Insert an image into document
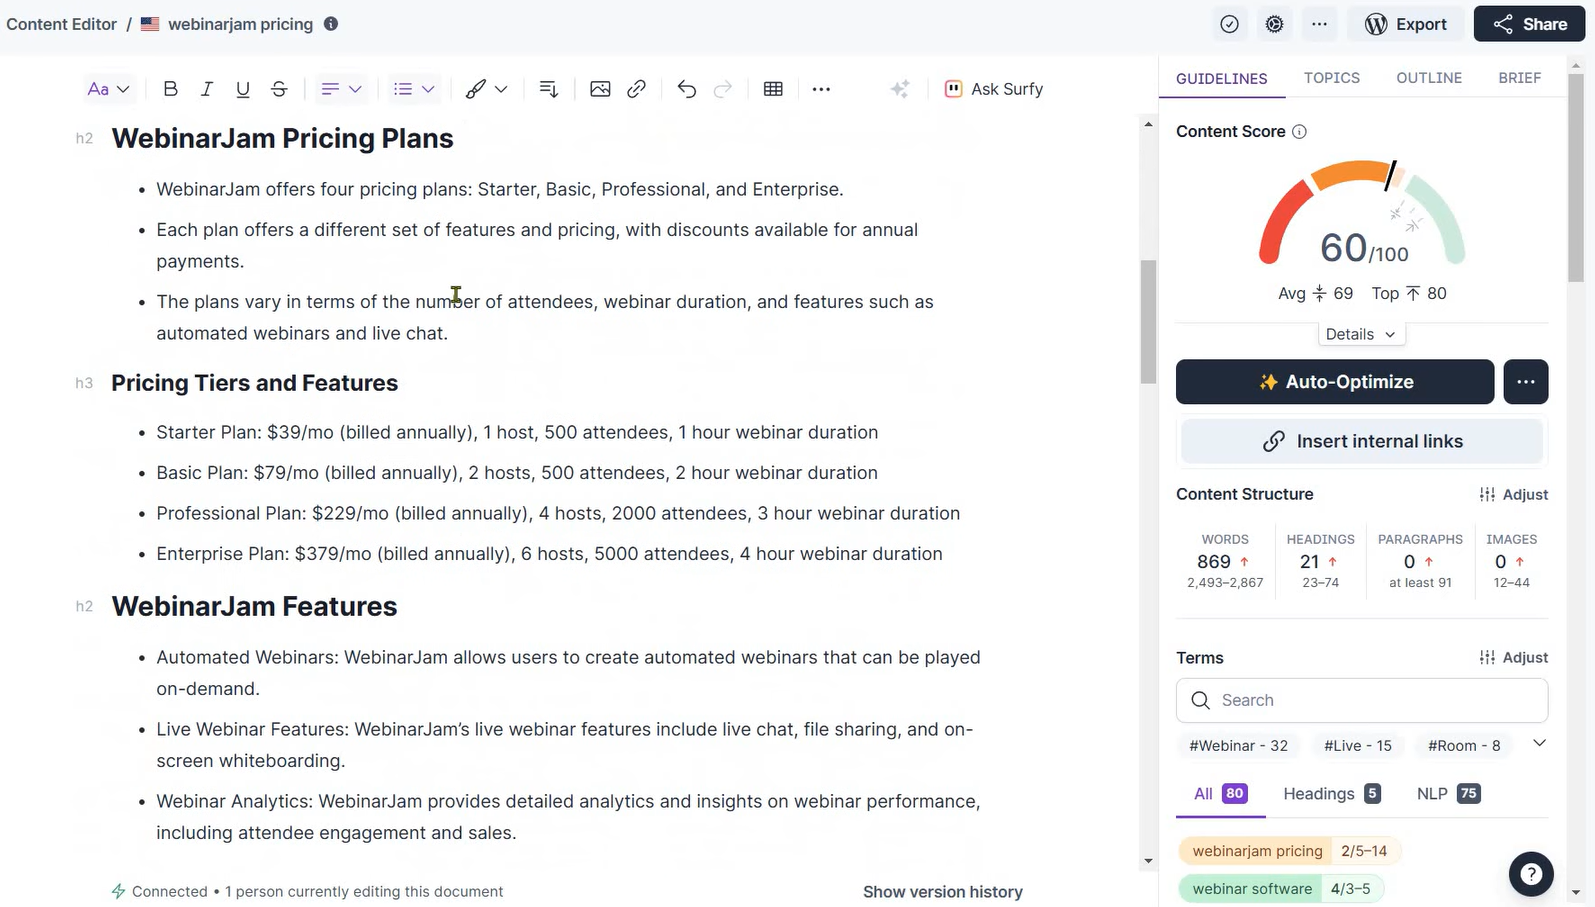This screenshot has height=907, width=1595. click(x=600, y=89)
